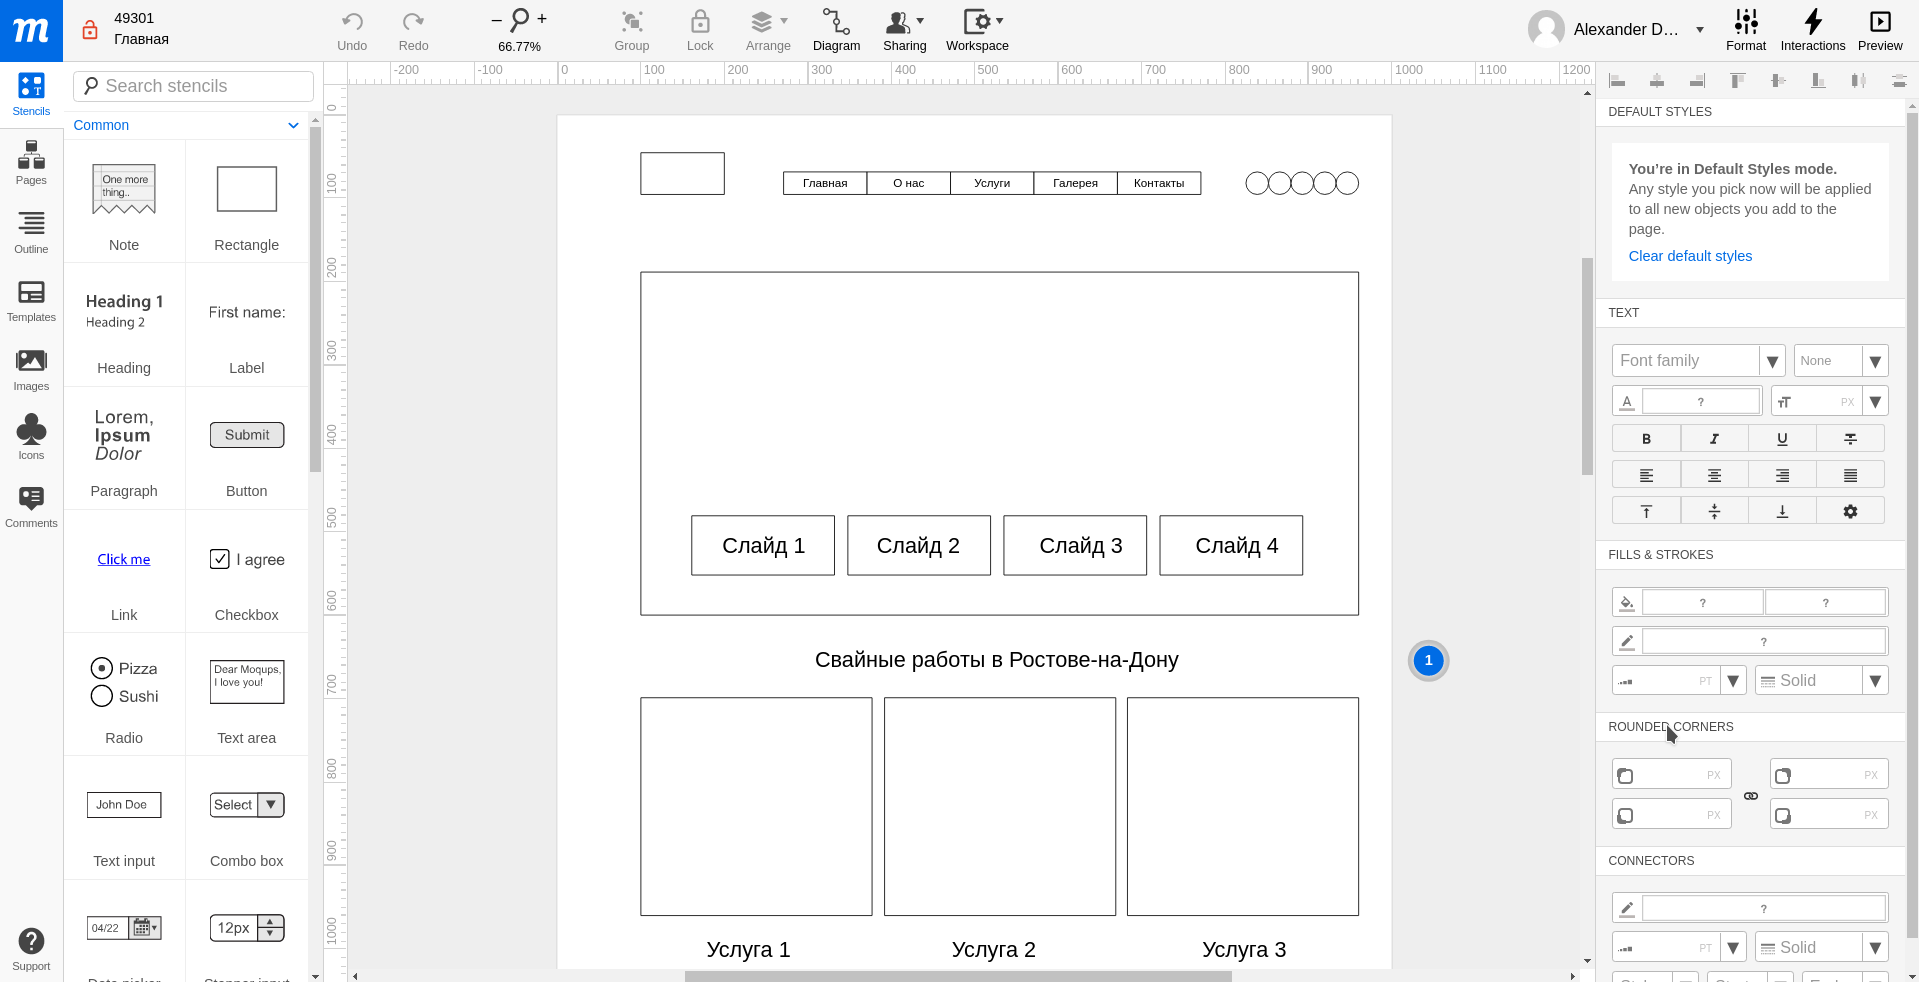The height and width of the screenshot is (982, 1919).
Task: Click in Search stencils field
Action: [193, 86]
